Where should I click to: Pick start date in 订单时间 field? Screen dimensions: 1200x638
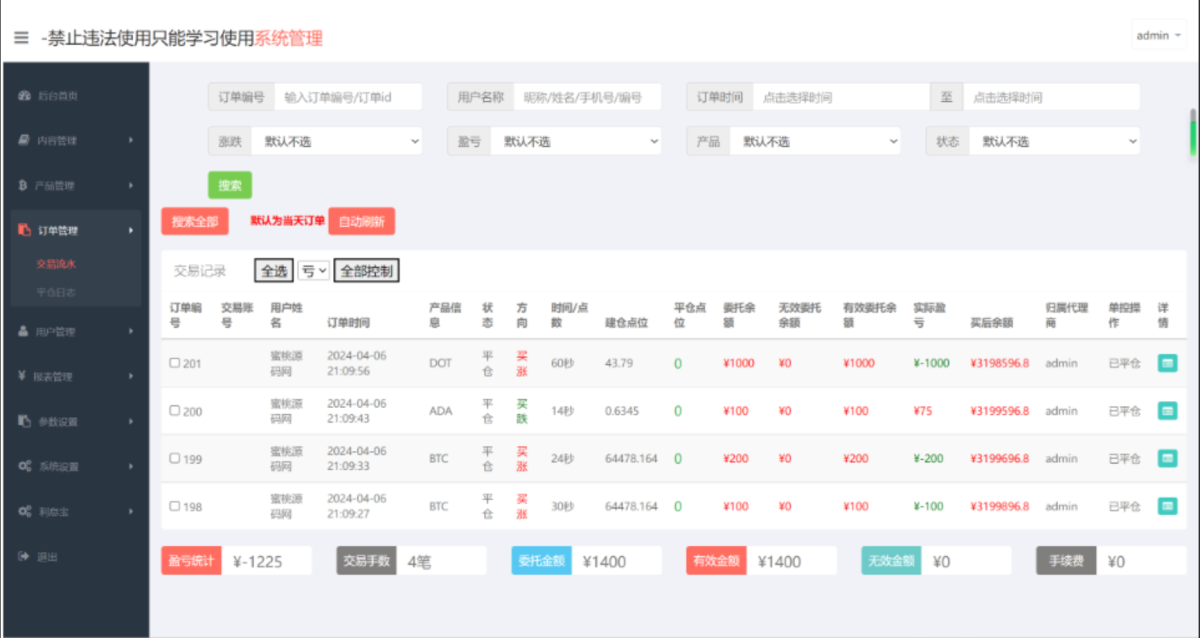pyautogui.click(x=841, y=97)
